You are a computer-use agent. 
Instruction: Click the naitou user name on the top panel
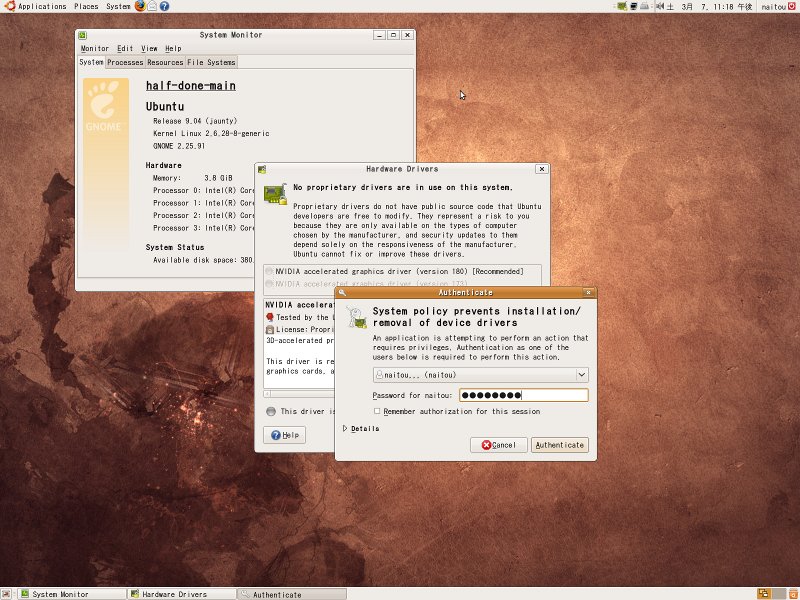(773, 7)
